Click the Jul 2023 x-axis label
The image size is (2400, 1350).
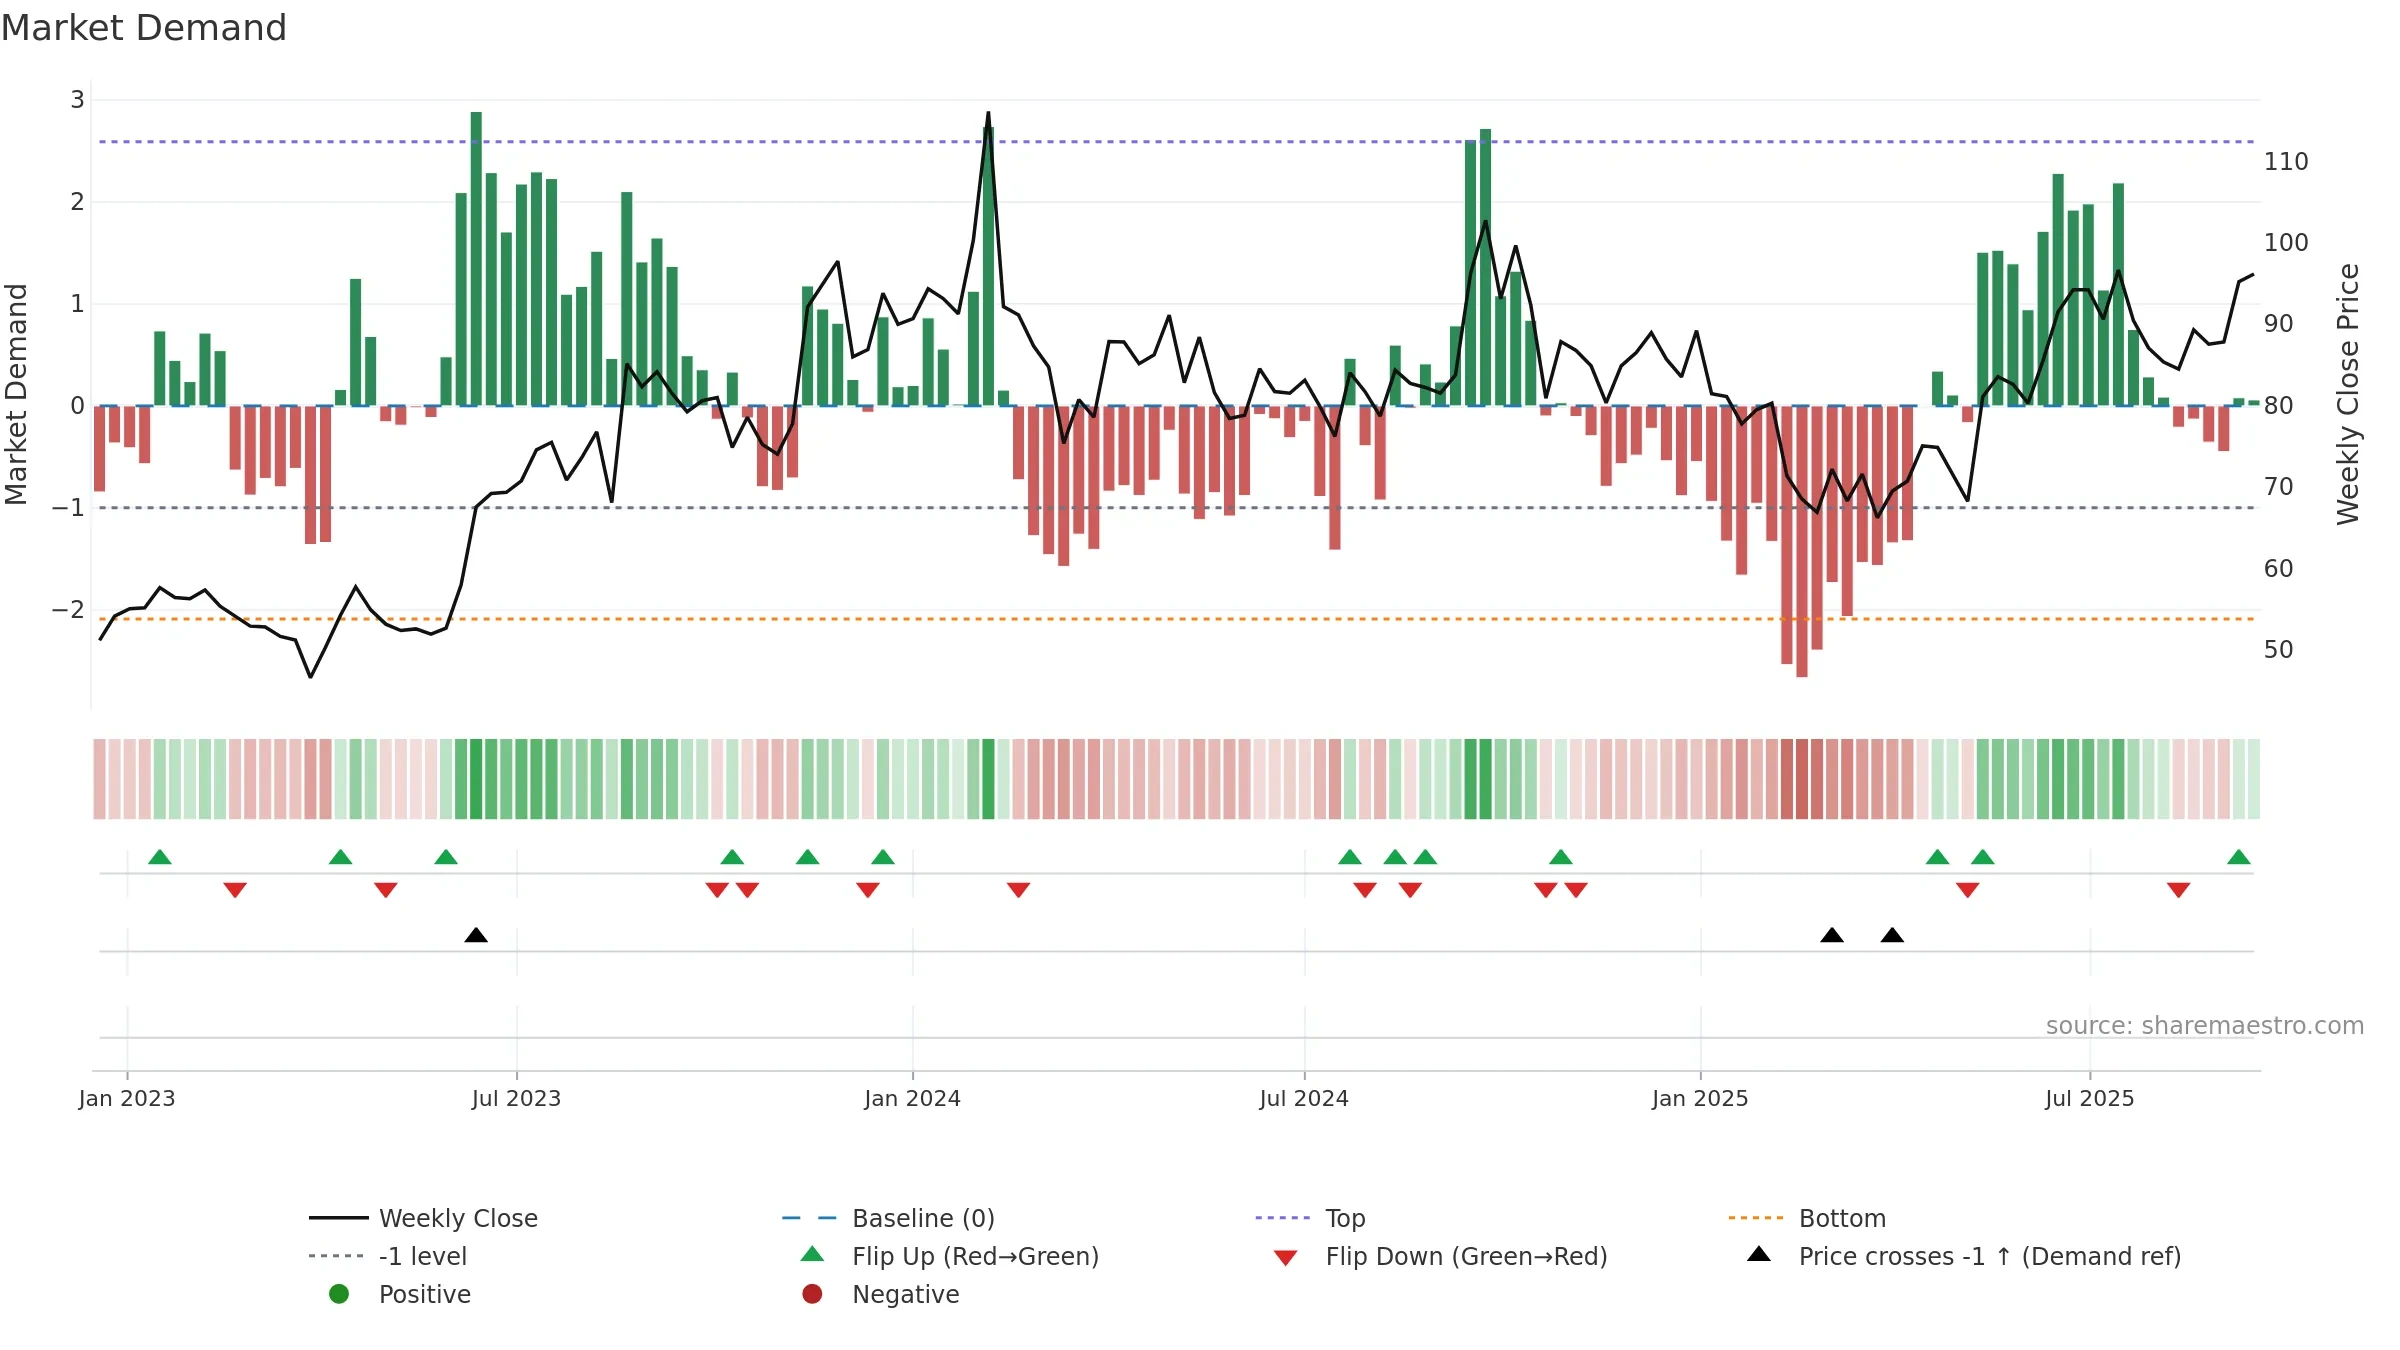[516, 1099]
